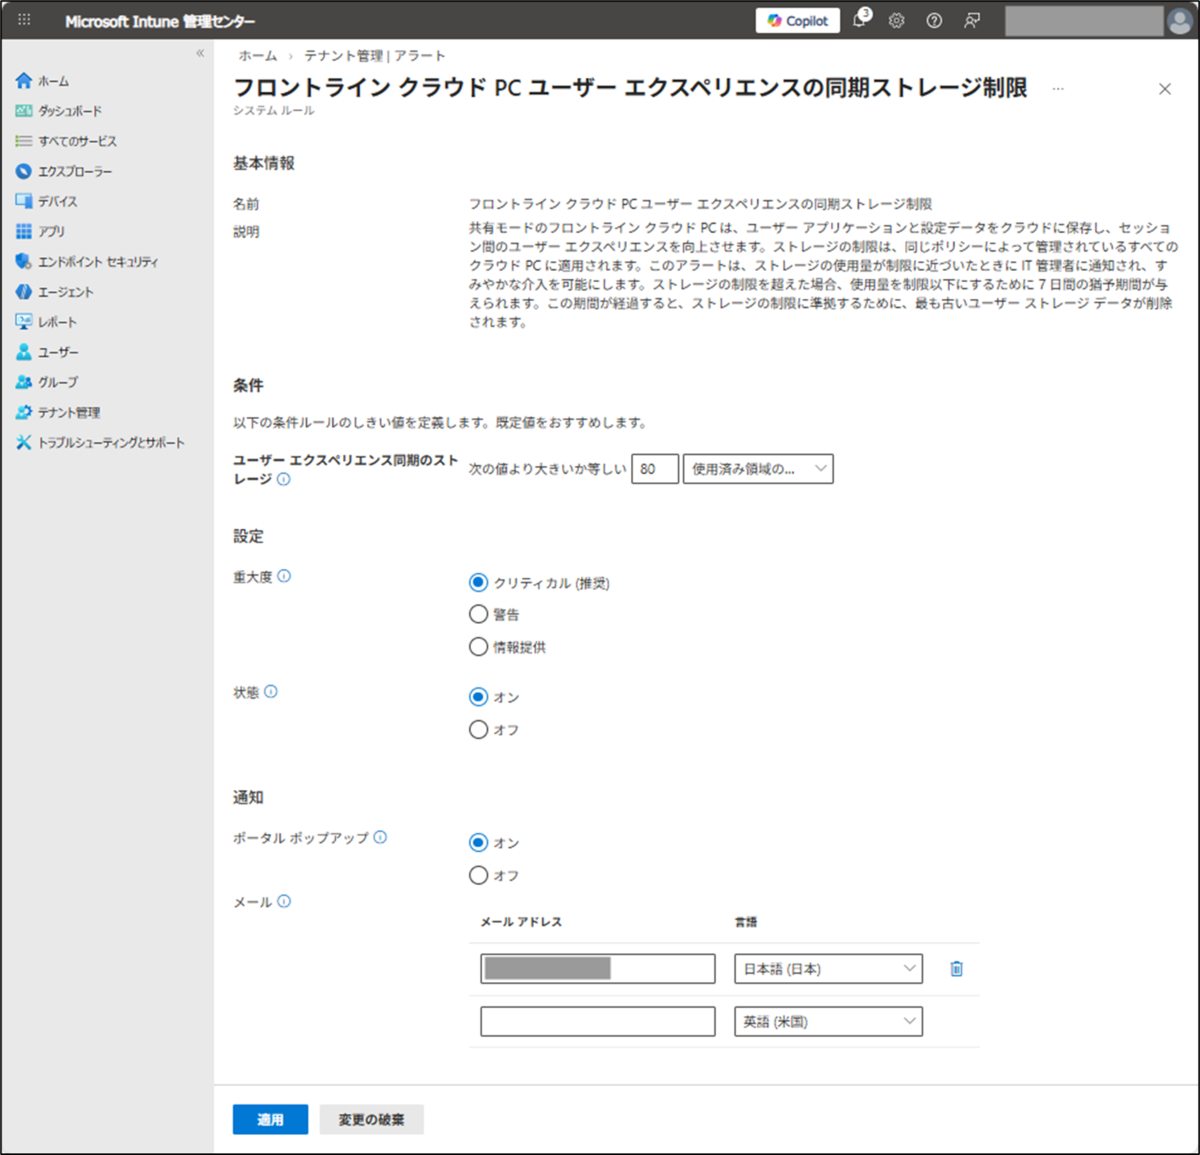Set 状態 to オフ
The height and width of the screenshot is (1155, 1200).
479,729
